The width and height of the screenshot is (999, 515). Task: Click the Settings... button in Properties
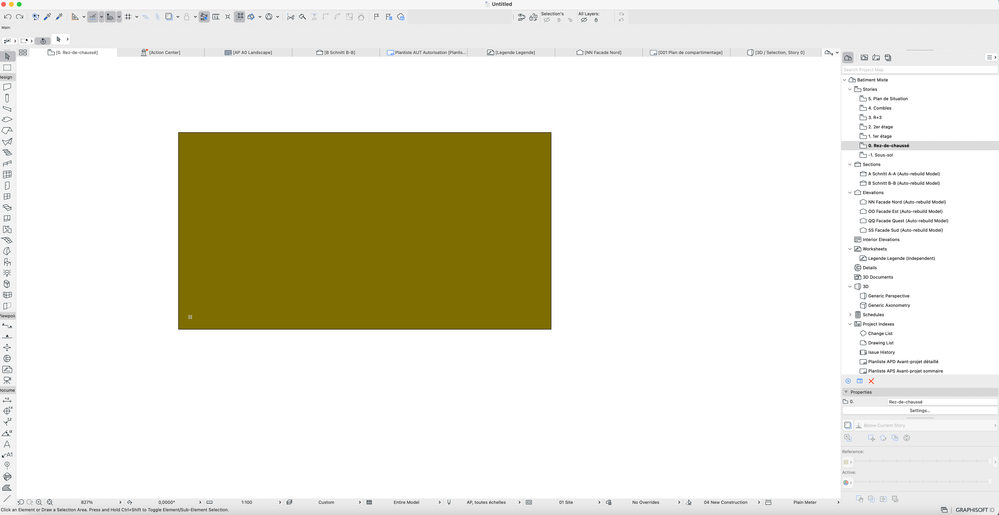[x=919, y=410]
